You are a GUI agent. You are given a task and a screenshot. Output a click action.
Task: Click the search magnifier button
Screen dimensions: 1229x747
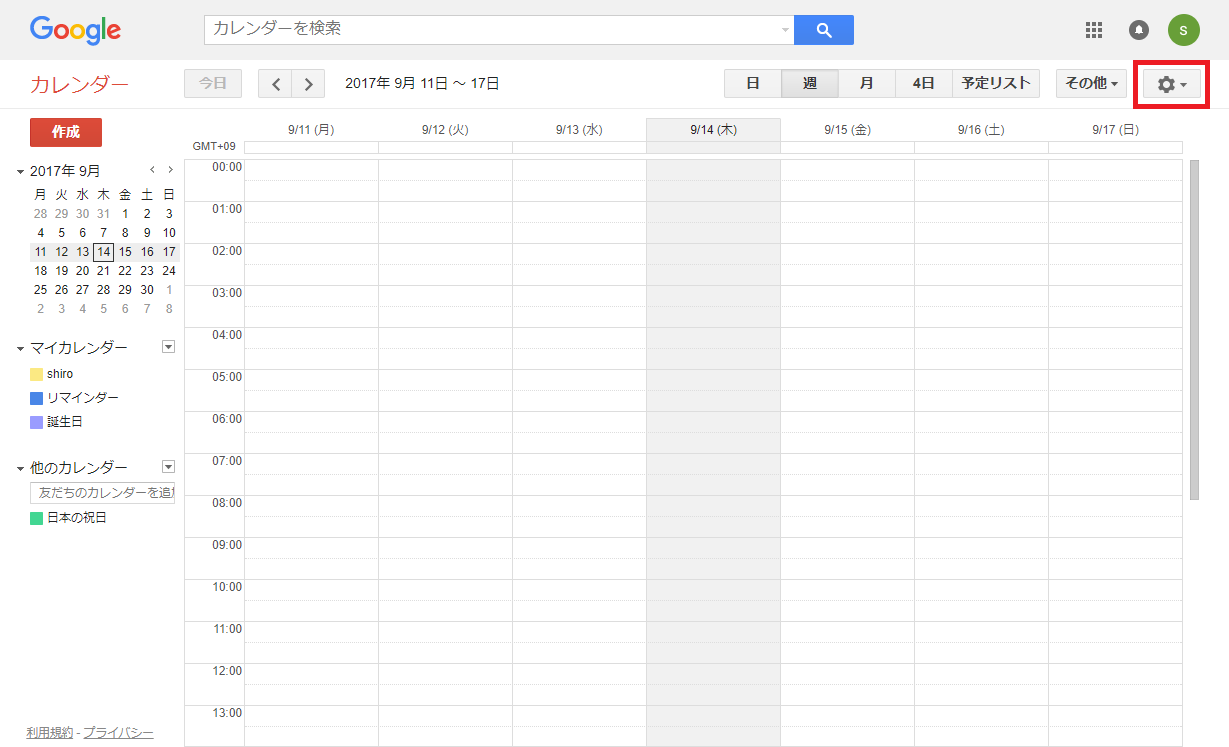click(x=823, y=30)
